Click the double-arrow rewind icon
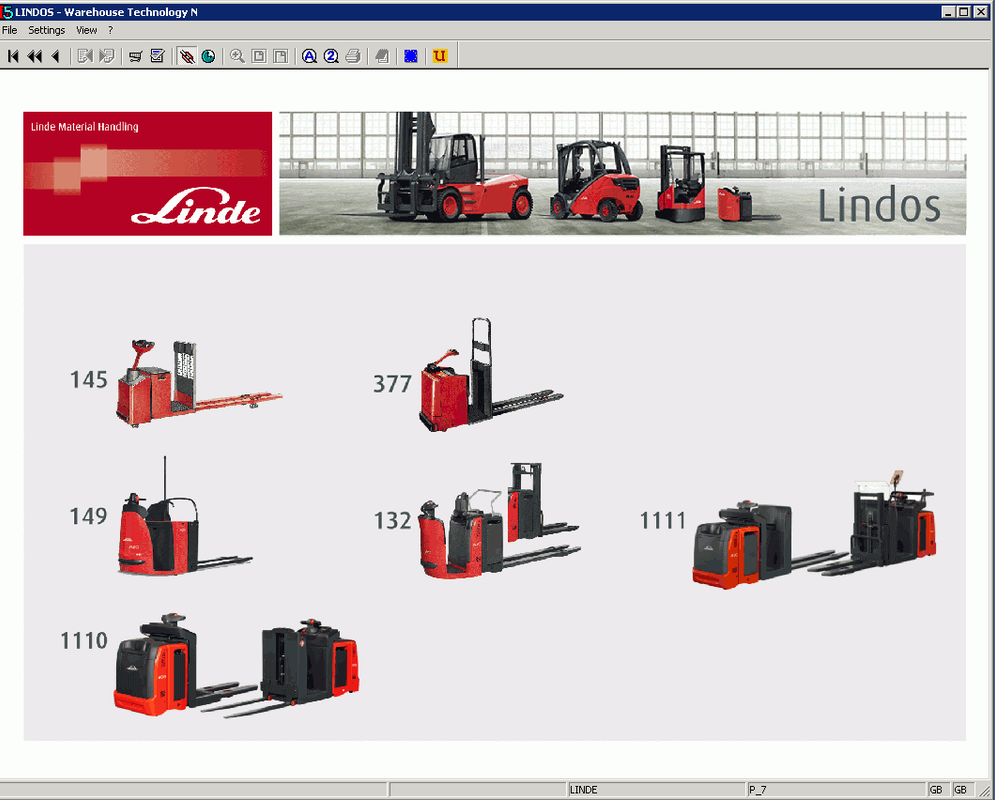 click(34, 56)
